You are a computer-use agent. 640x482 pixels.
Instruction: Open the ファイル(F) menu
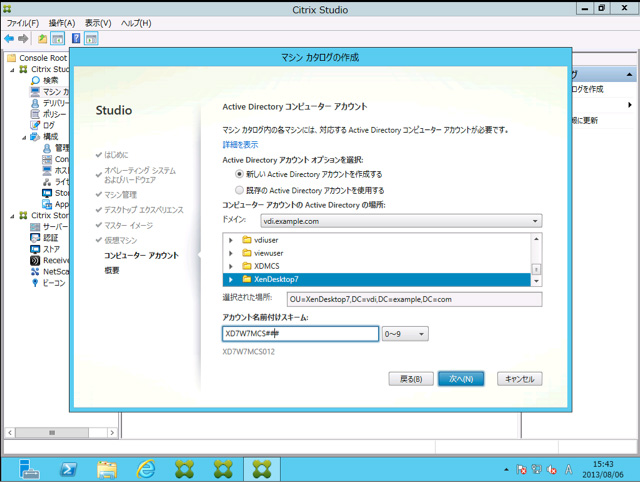coord(22,23)
